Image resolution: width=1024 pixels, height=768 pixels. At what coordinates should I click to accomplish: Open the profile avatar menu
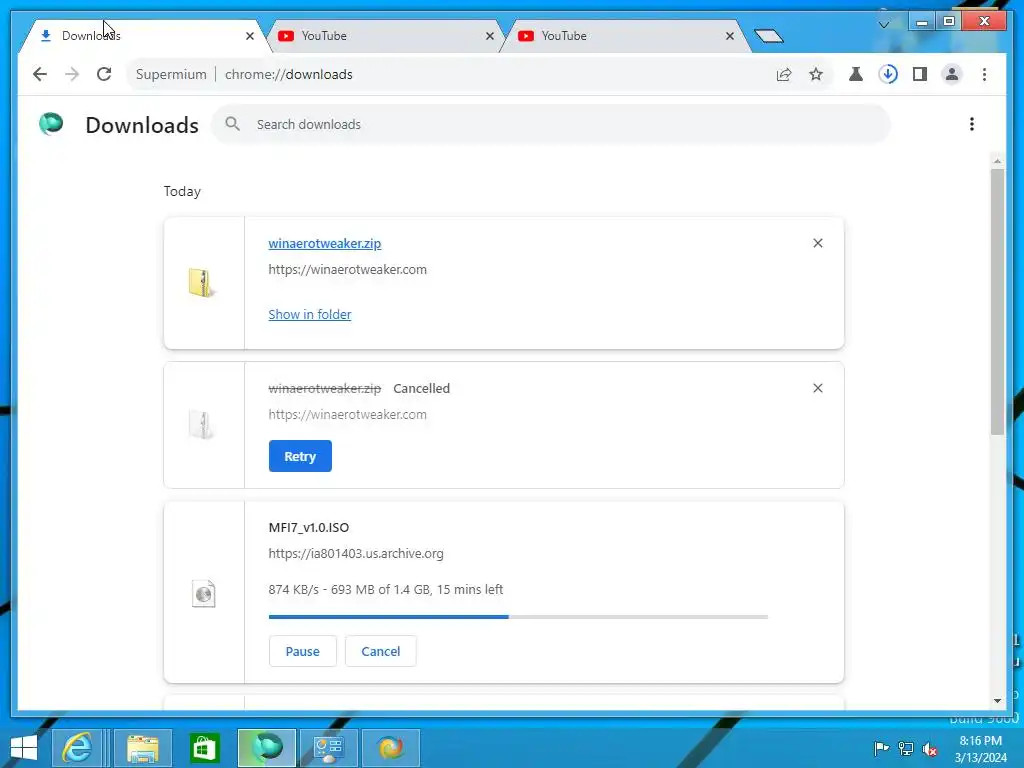(952, 74)
